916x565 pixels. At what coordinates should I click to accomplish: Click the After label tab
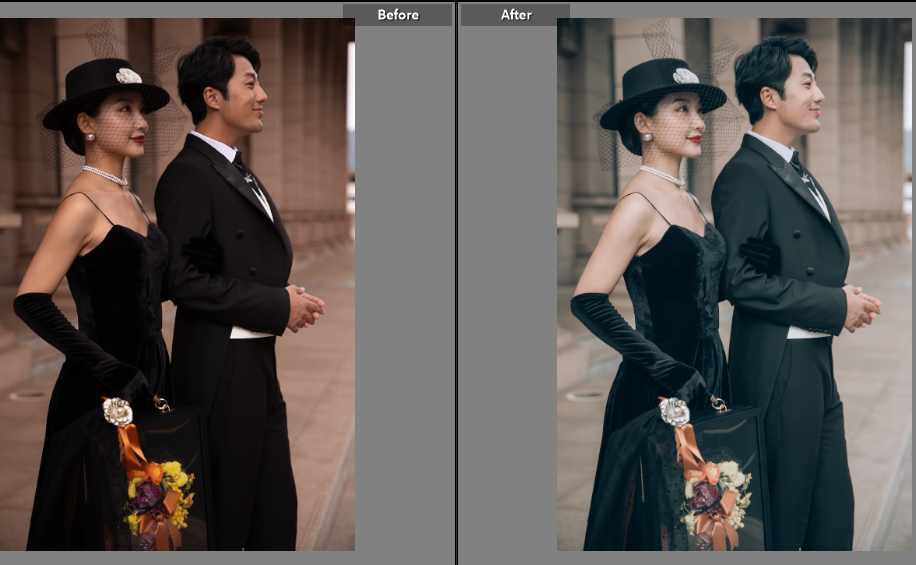tap(515, 15)
